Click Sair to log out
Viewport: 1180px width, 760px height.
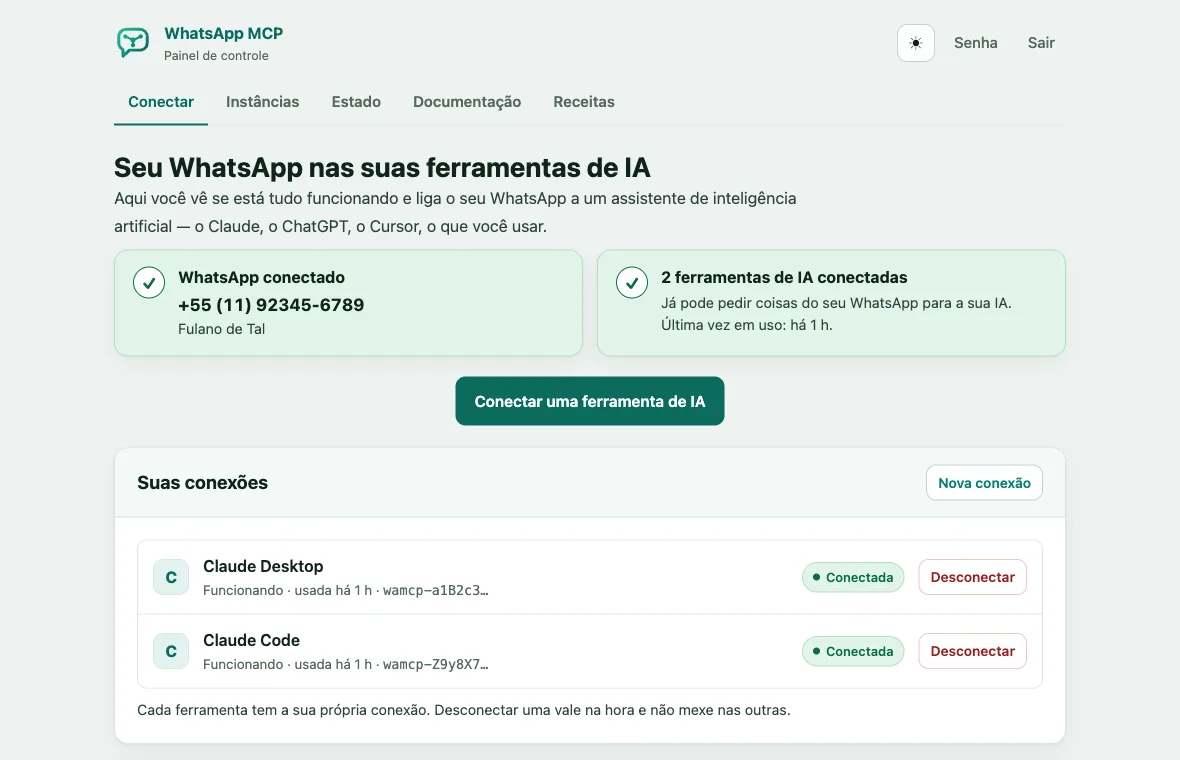coord(1041,43)
